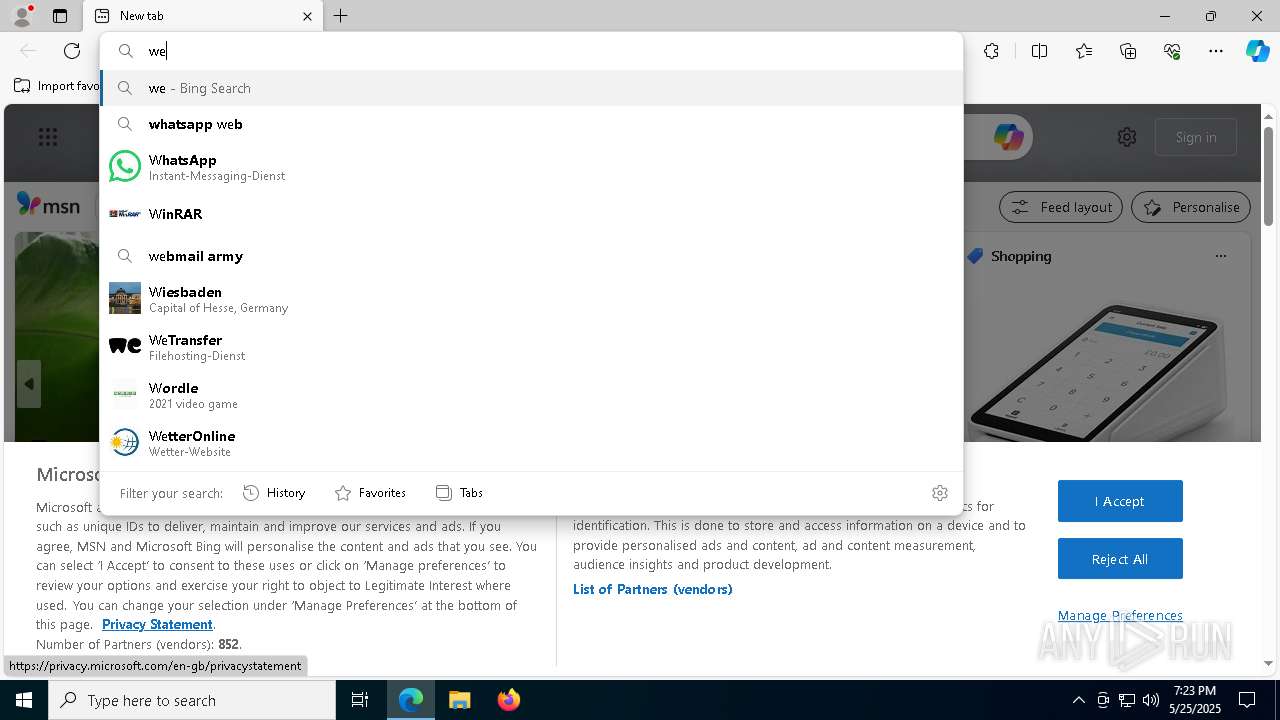1280x720 pixels.
Task: Filter search by Tabs
Action: 460,493
